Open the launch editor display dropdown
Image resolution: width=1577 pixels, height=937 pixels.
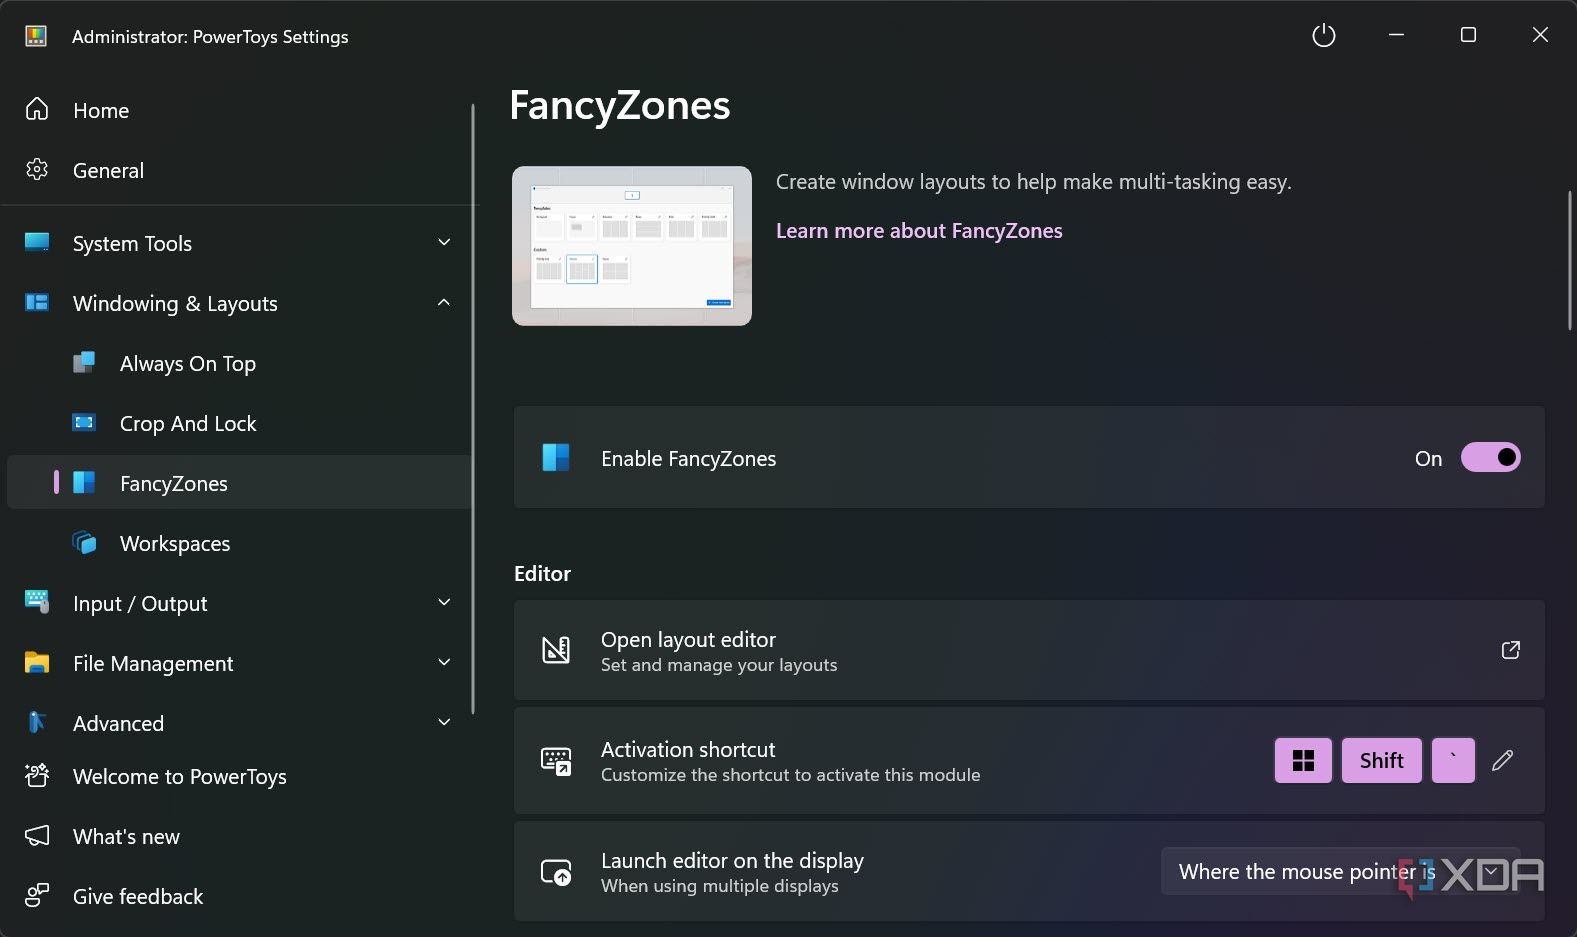(1340, 872)
